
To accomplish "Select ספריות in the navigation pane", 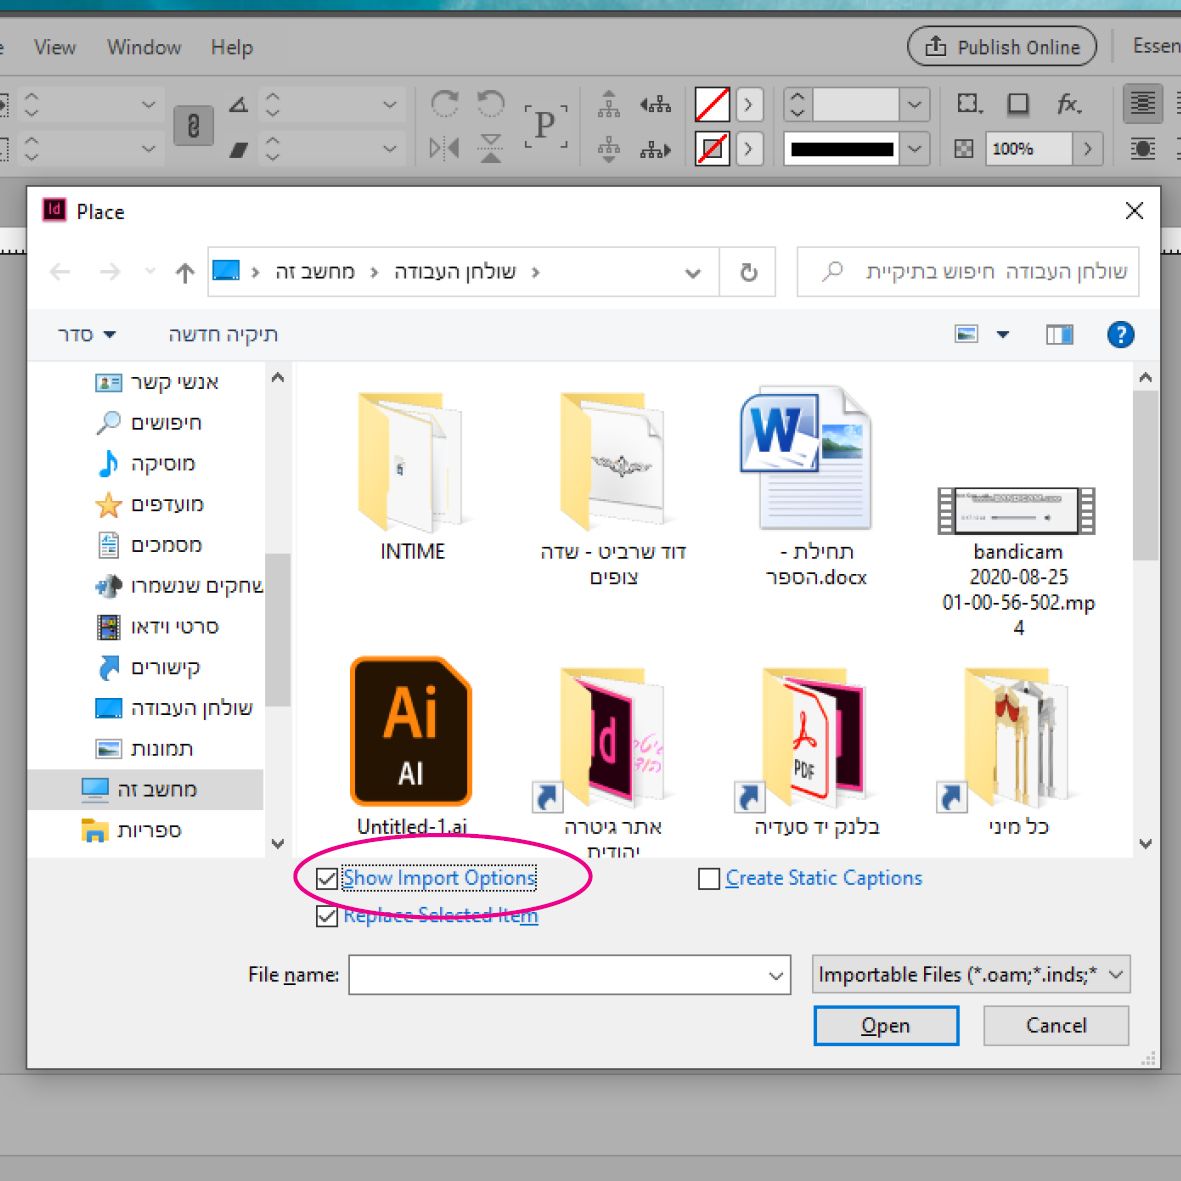I will click(x=131, y=831).
